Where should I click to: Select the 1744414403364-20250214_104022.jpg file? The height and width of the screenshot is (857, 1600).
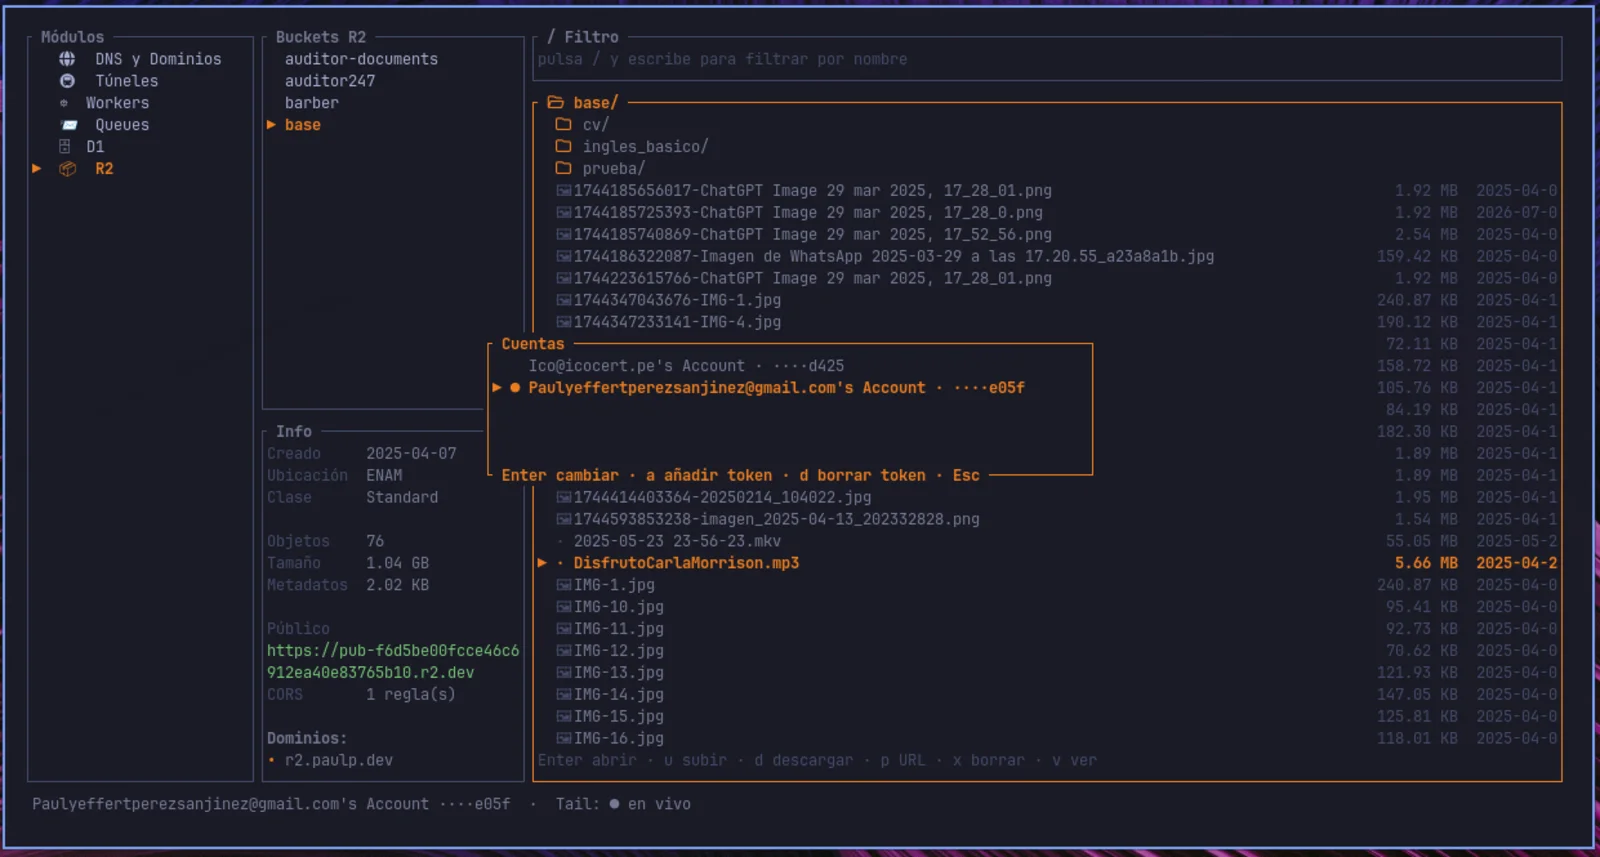[722, 497]
